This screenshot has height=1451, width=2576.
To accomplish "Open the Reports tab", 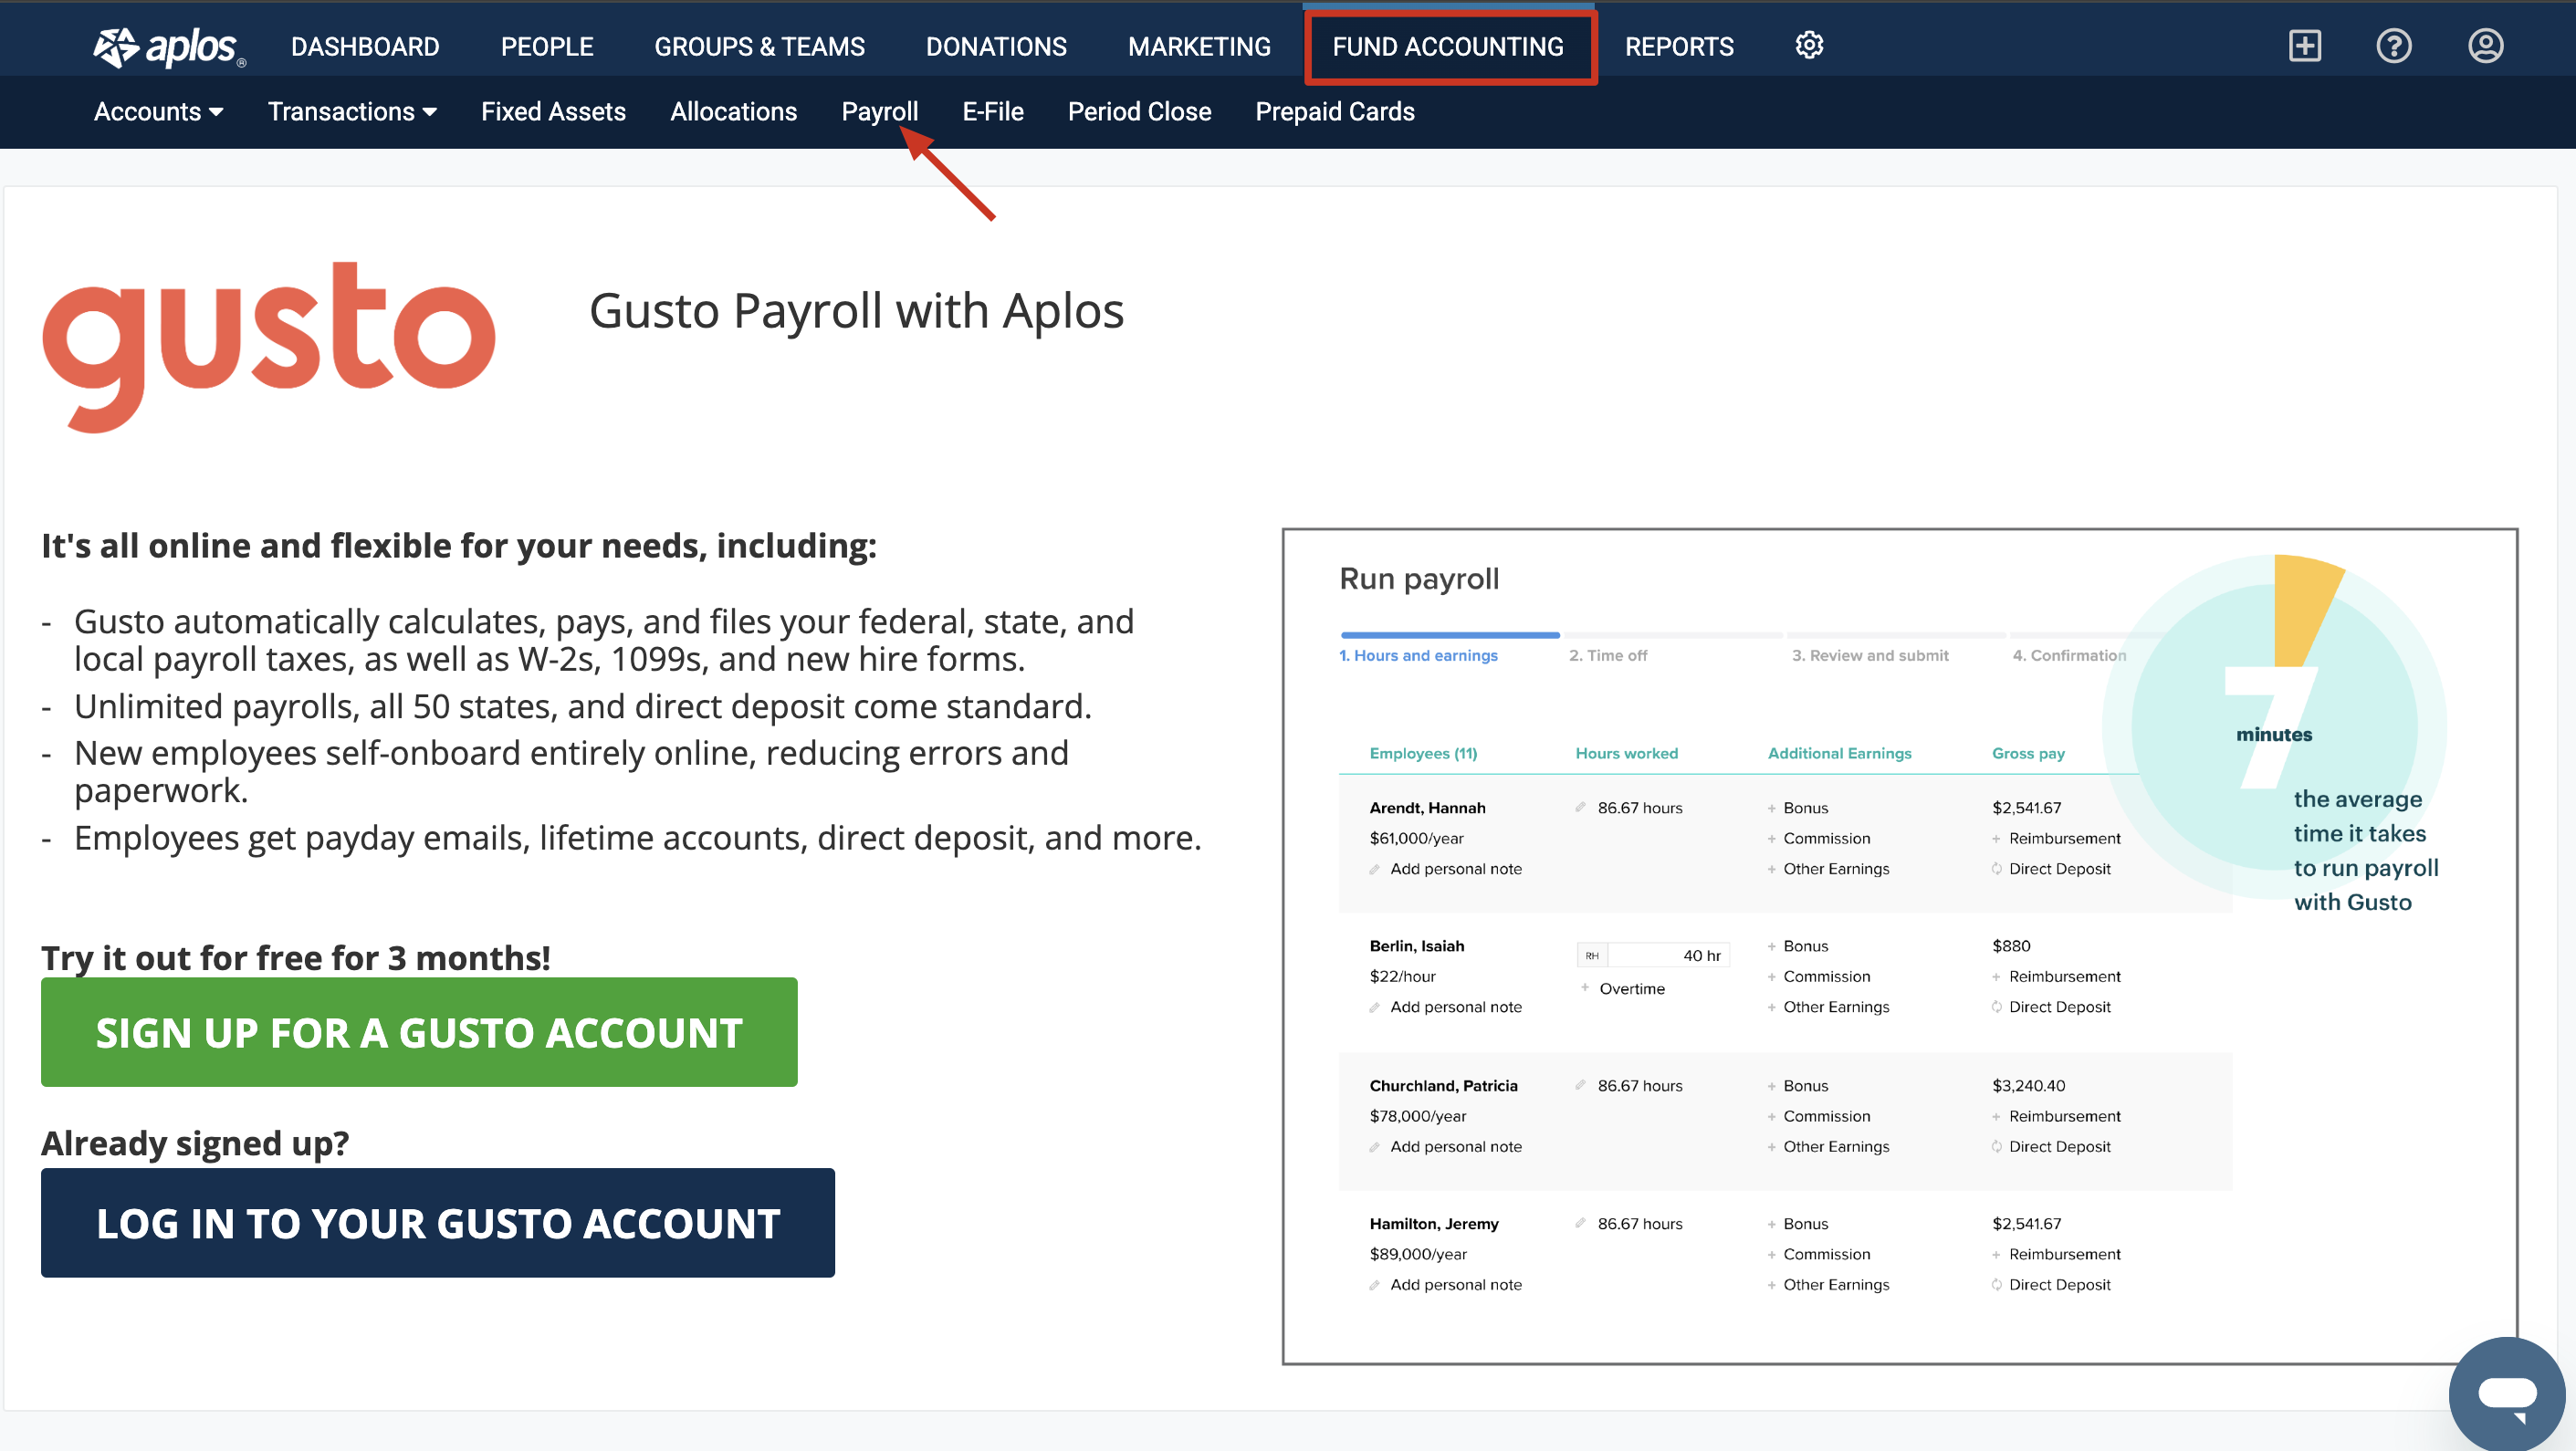I will 1679,46.
